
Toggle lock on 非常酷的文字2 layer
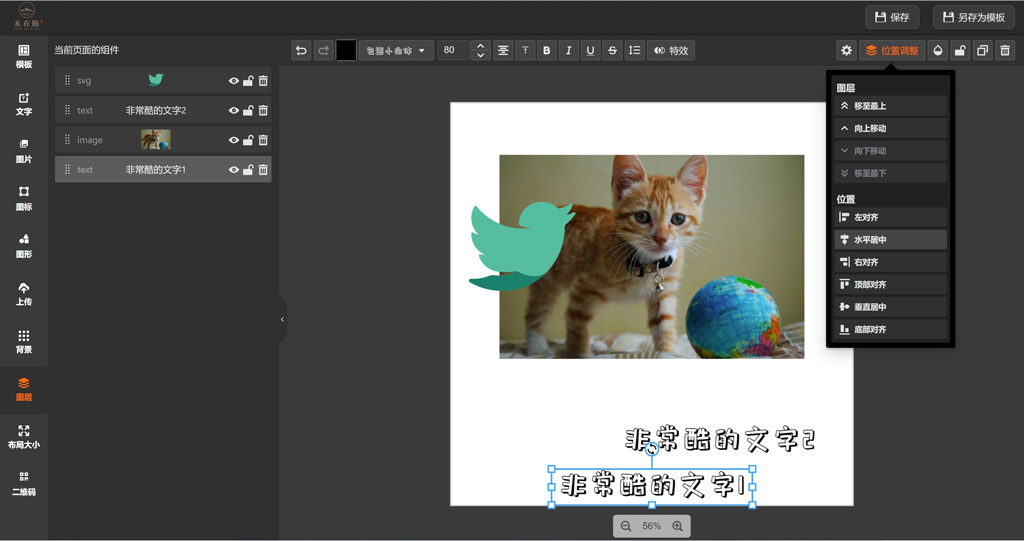pyautogui.click(x=248, y=110)
